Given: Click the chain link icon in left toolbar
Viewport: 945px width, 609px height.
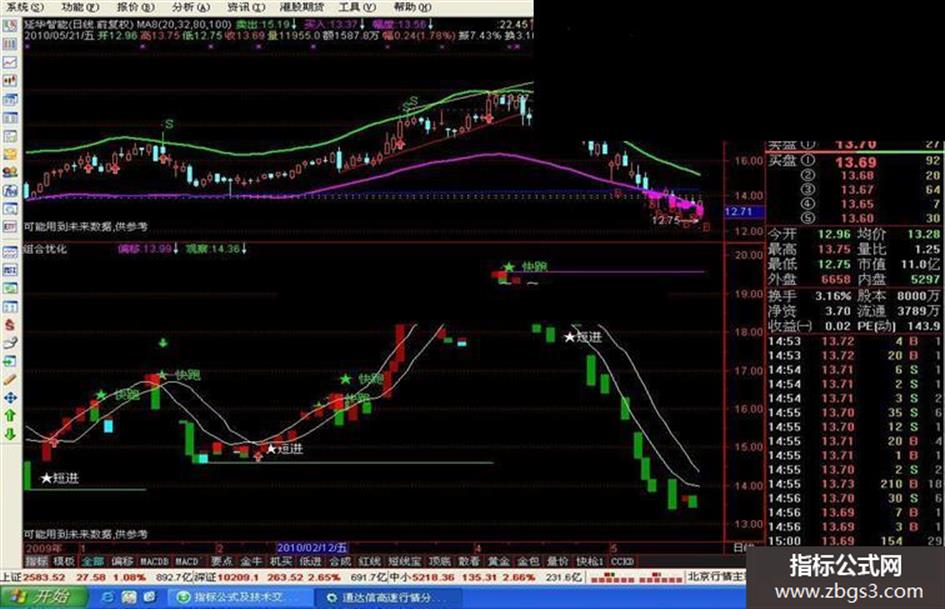Looking at the screenshot, I should click(10, 343).
